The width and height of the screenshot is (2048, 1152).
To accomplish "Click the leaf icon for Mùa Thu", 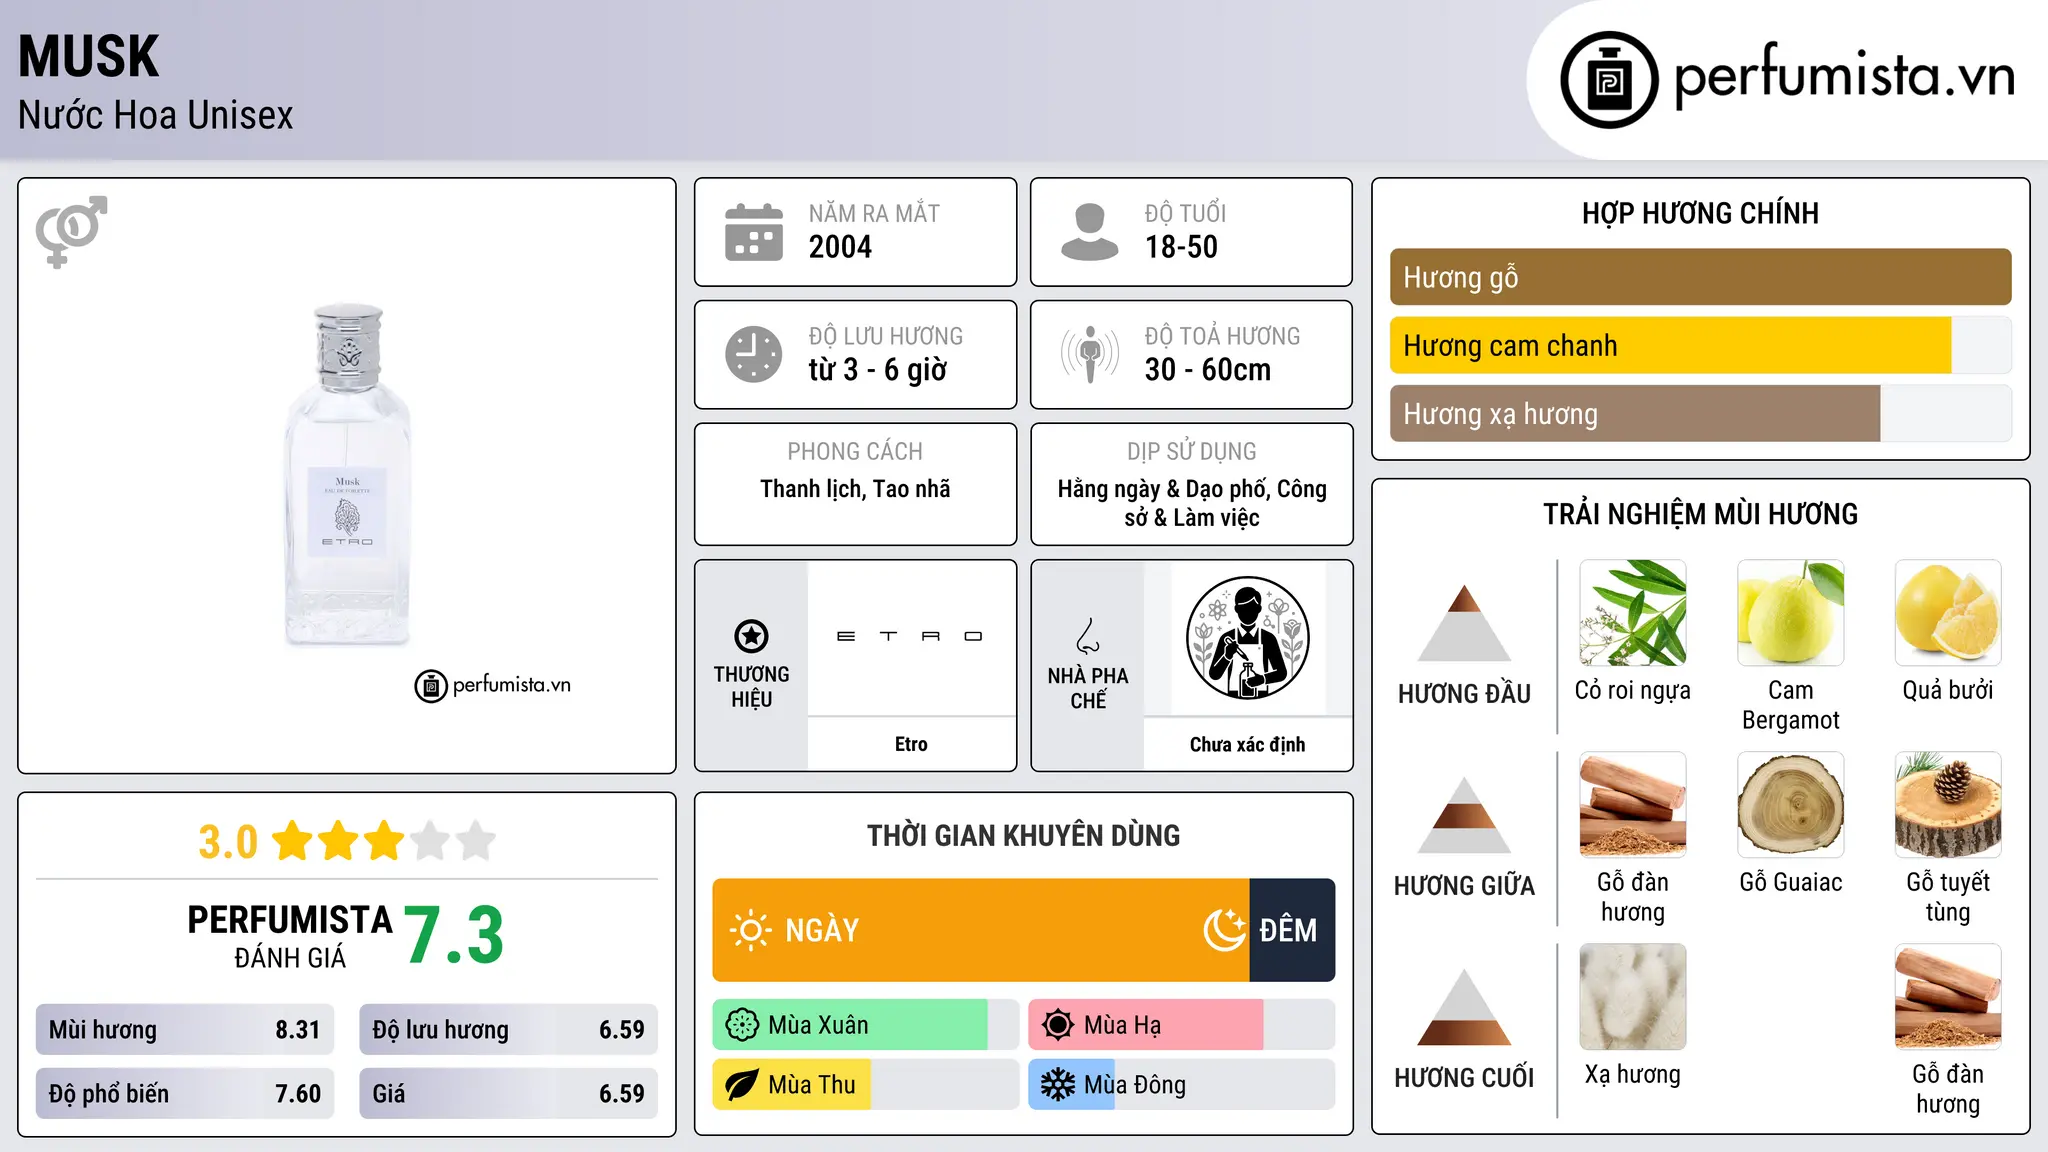I will (x=742, y=1085).
